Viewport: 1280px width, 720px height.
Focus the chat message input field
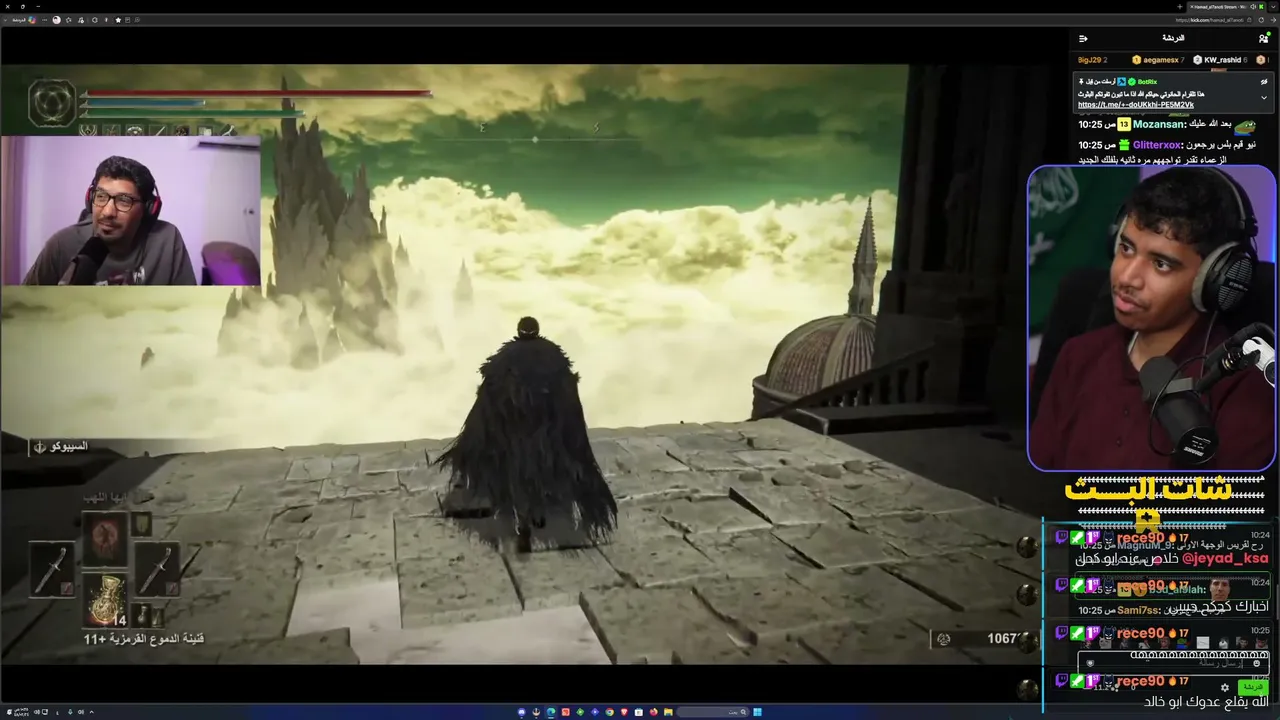point(1172,663)
